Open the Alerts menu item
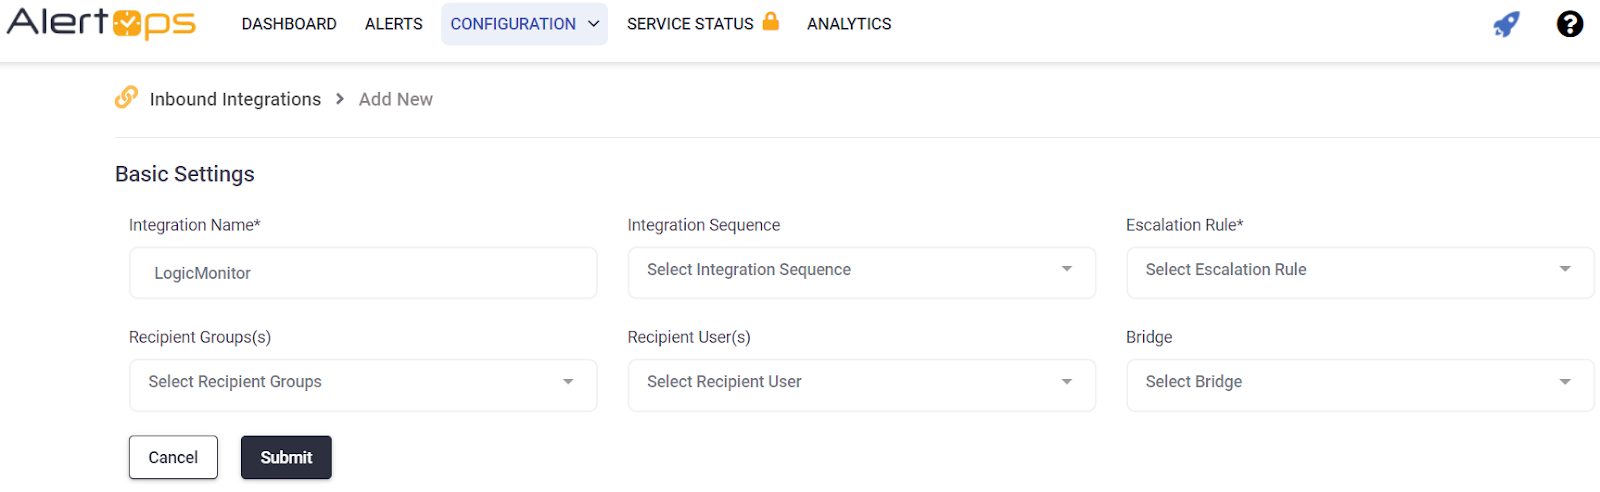Viewport: 1600px width, 492px height. point(393,24)
